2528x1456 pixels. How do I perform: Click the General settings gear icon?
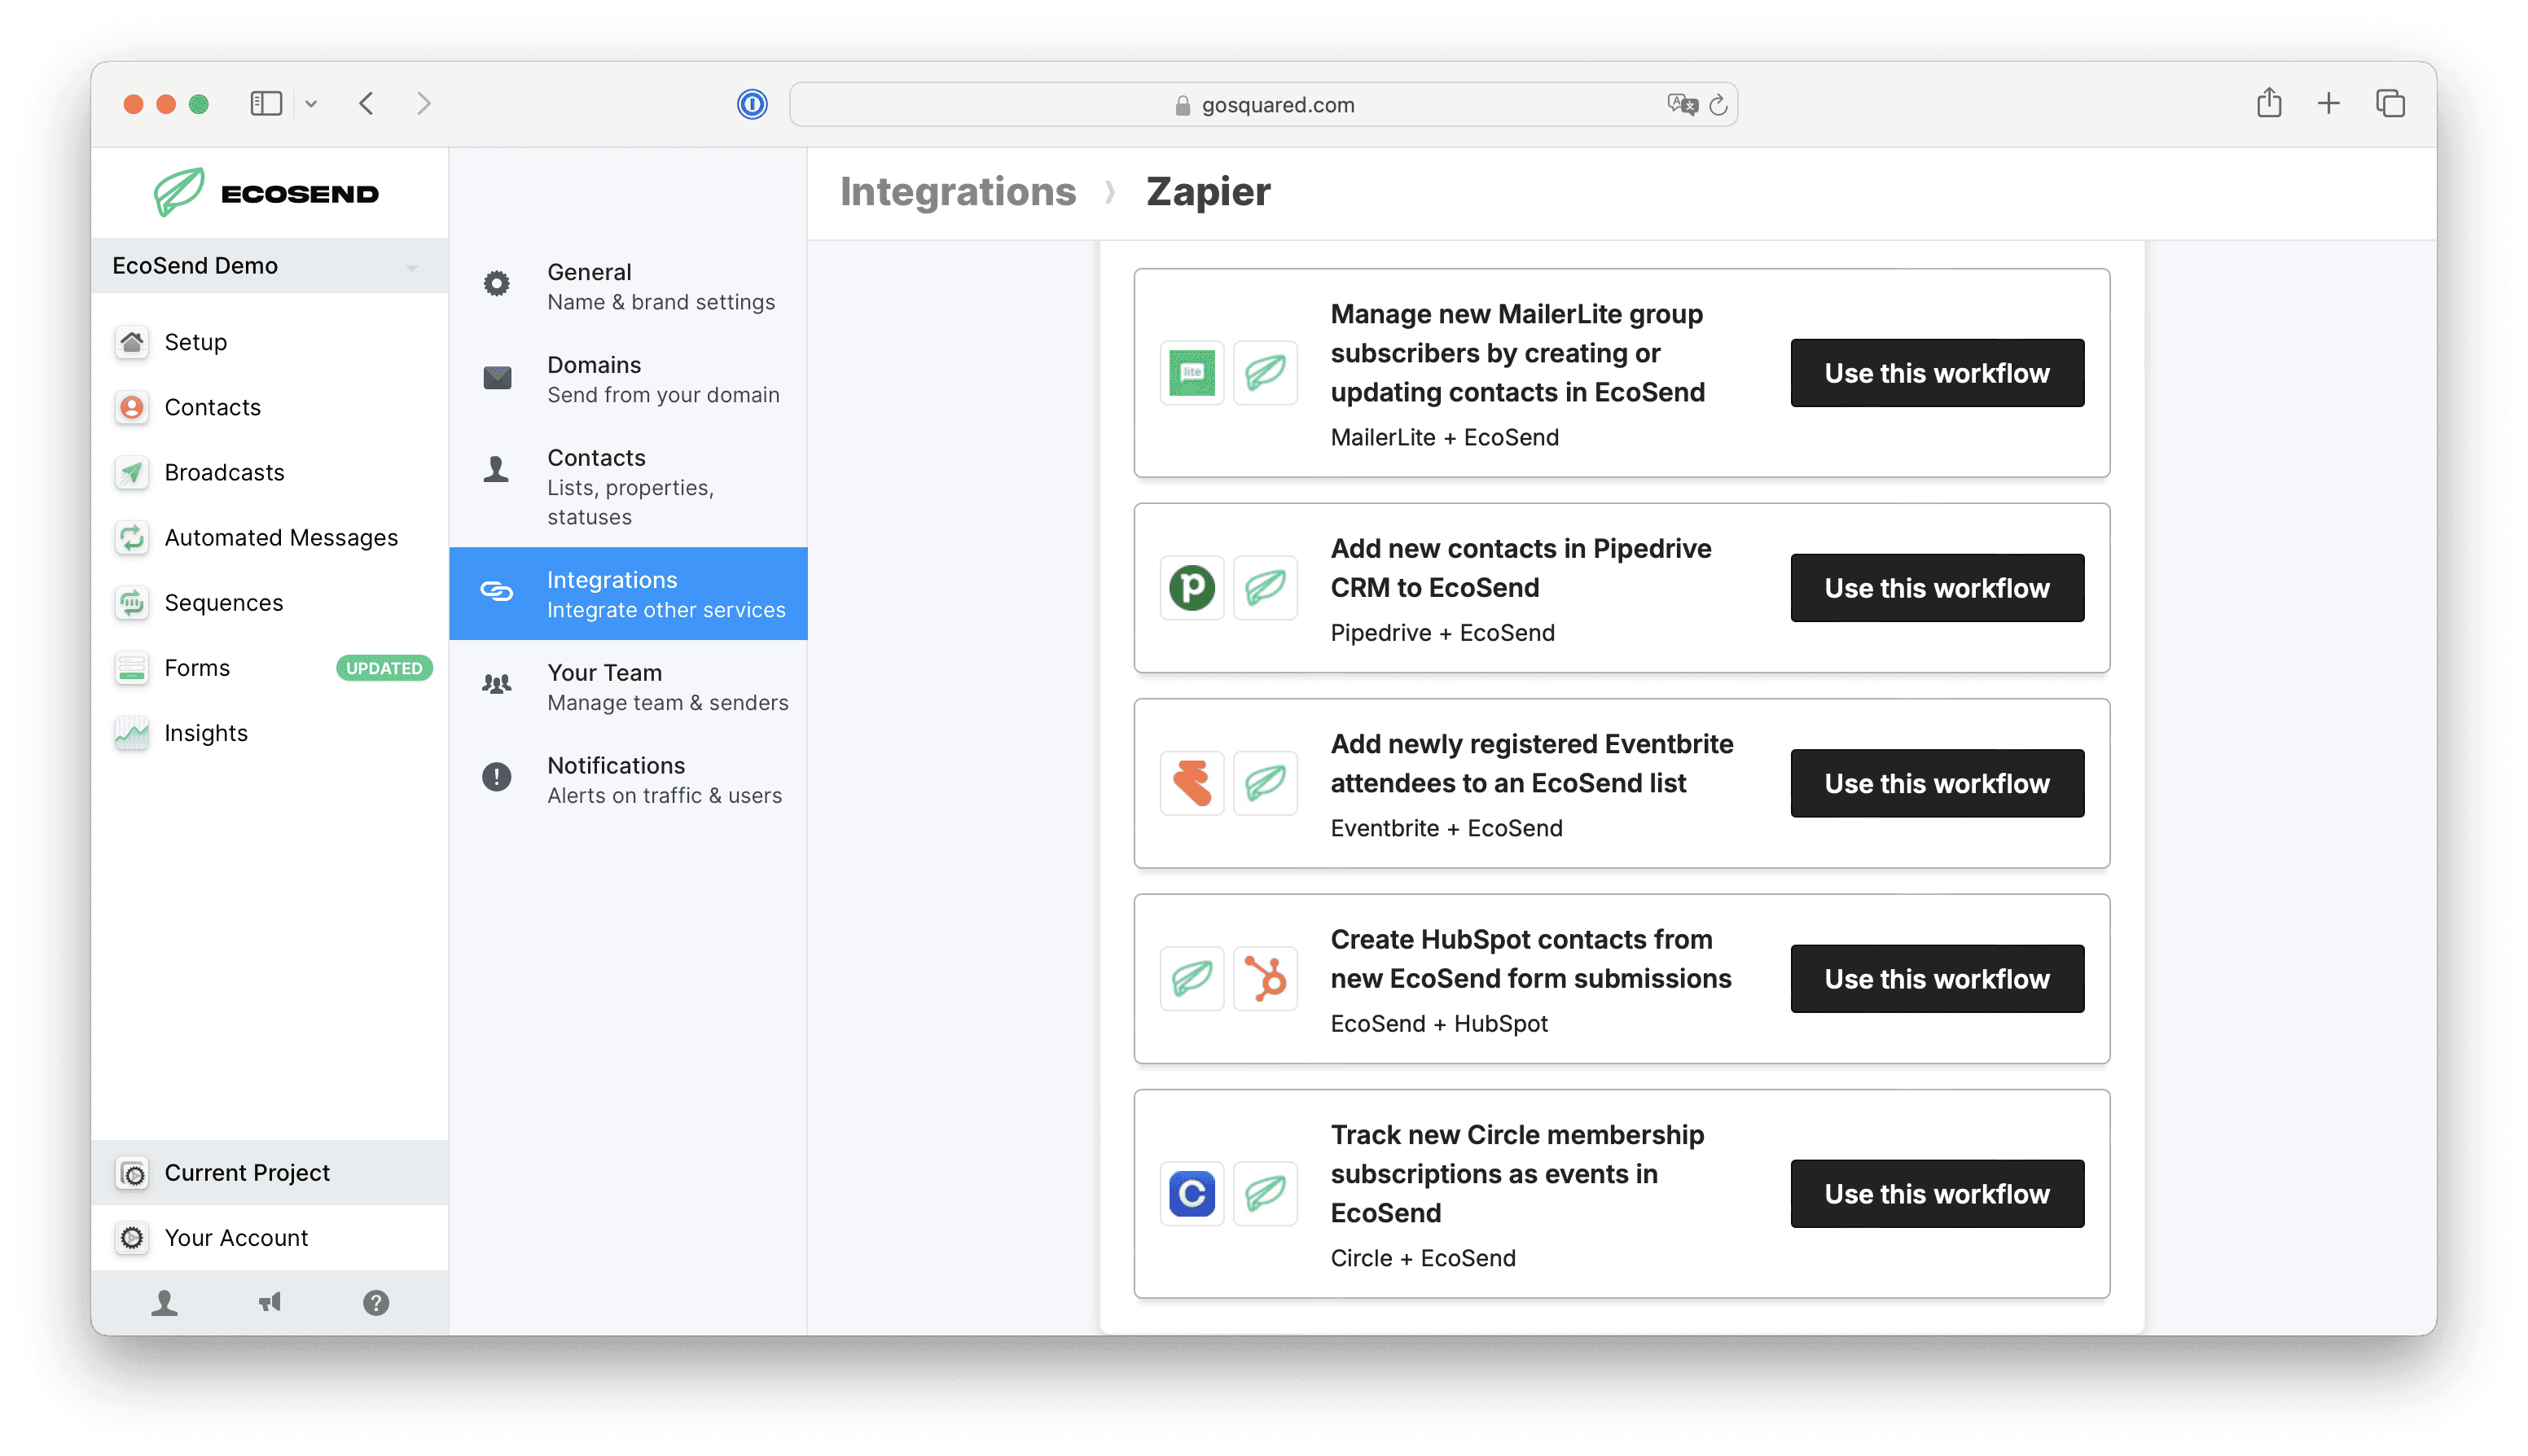pyautogui.click(x=497, y=284)
